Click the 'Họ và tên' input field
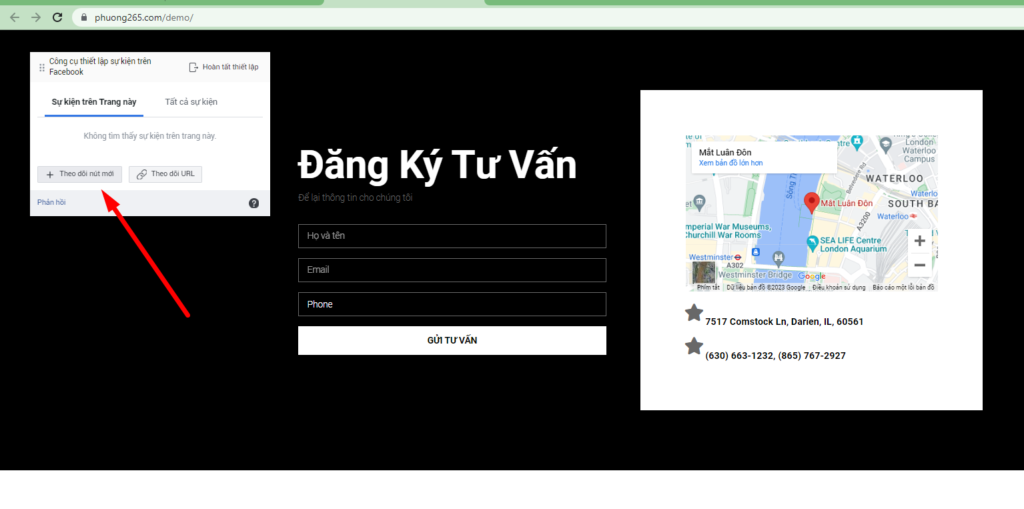This screenshot has width=1024, height=509. click(x=452, y=236)
